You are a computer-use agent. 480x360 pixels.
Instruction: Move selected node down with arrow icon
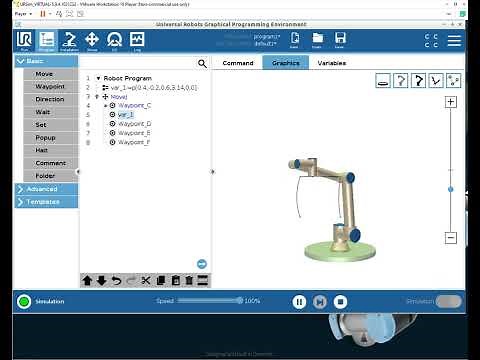102,281
